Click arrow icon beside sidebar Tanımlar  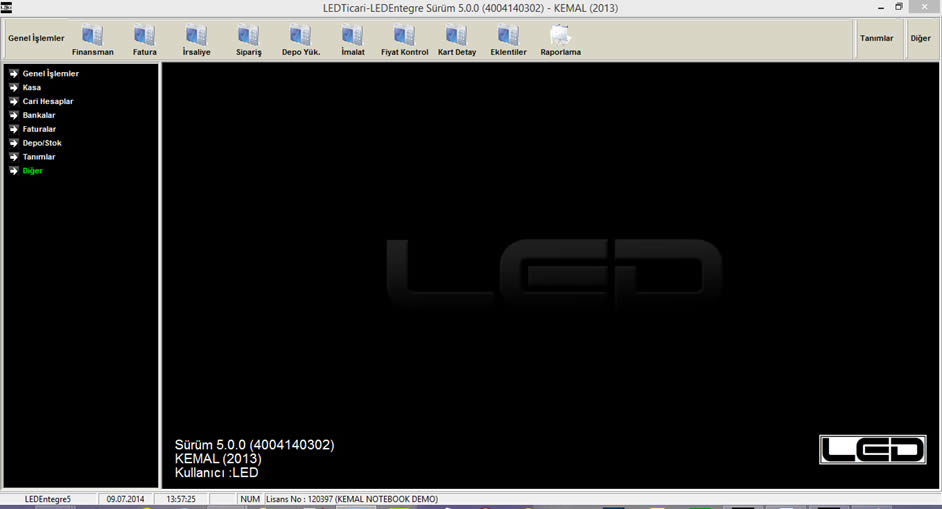(14, 156)
